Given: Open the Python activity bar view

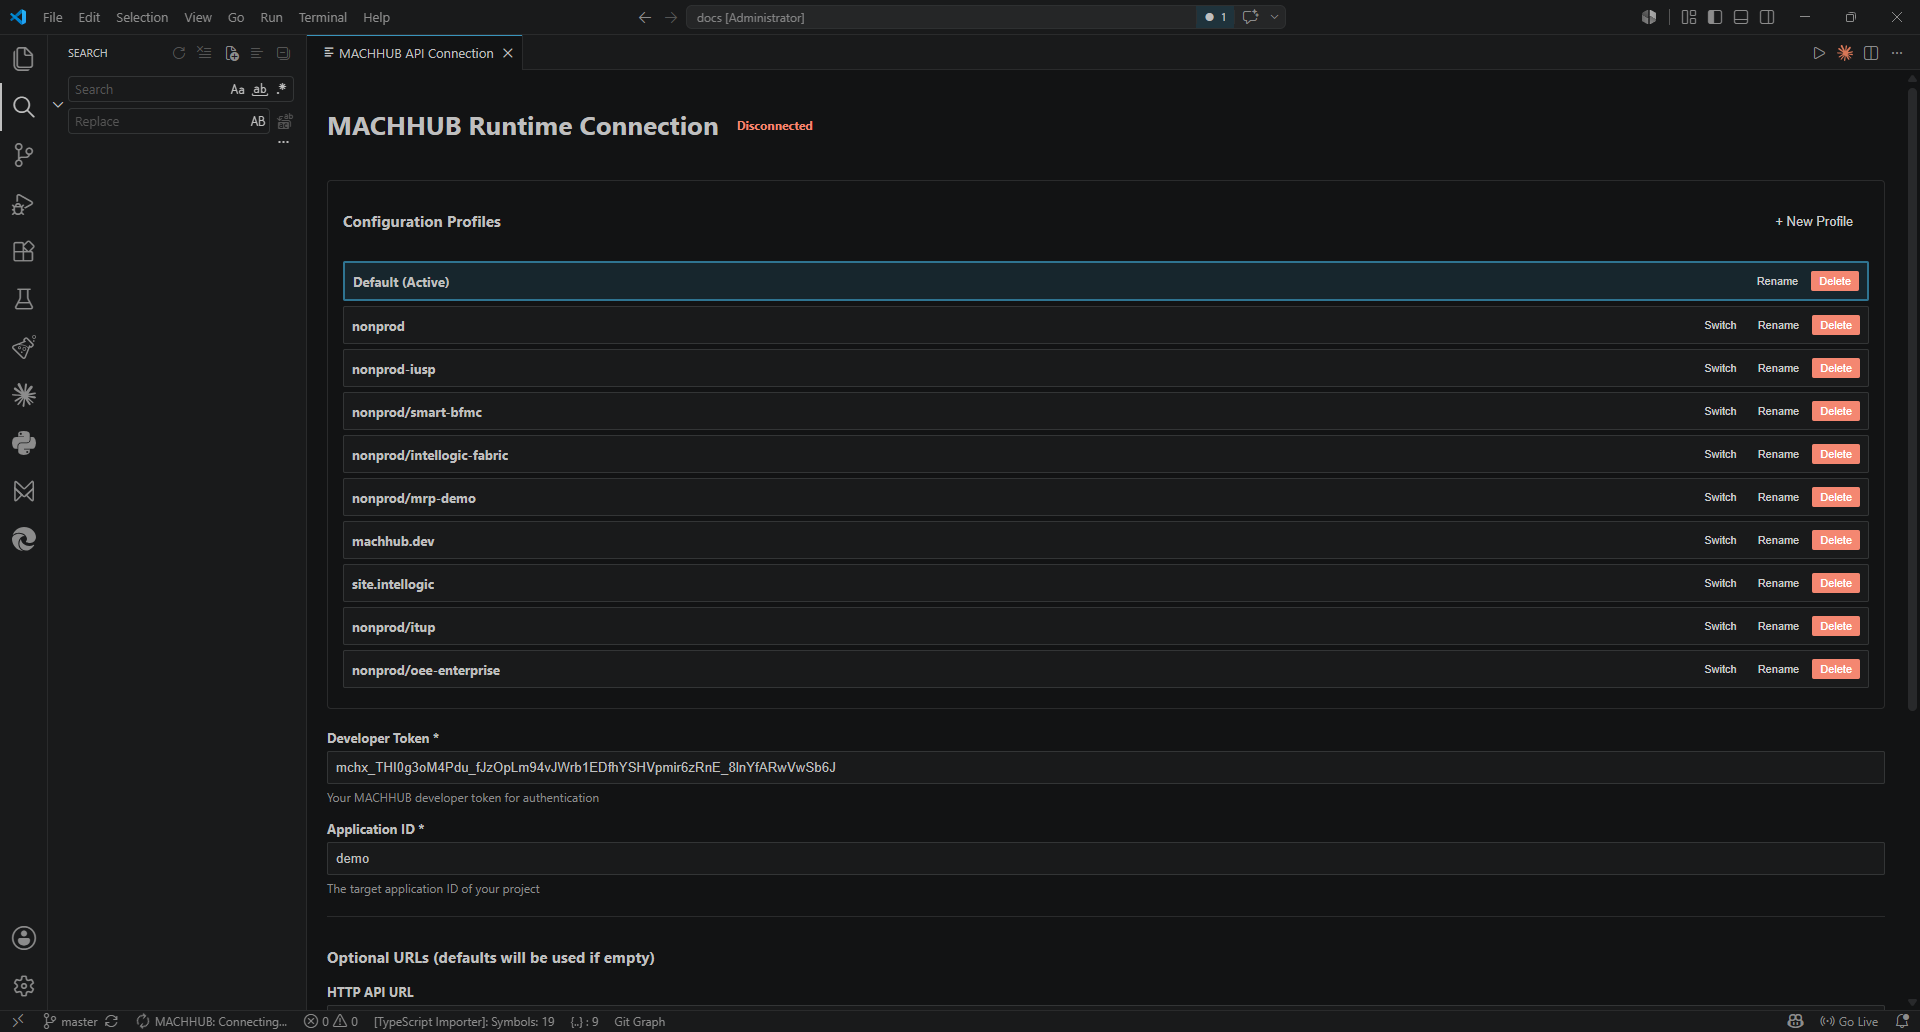Looking at the screenshot, I should click(x=24, y=443).
